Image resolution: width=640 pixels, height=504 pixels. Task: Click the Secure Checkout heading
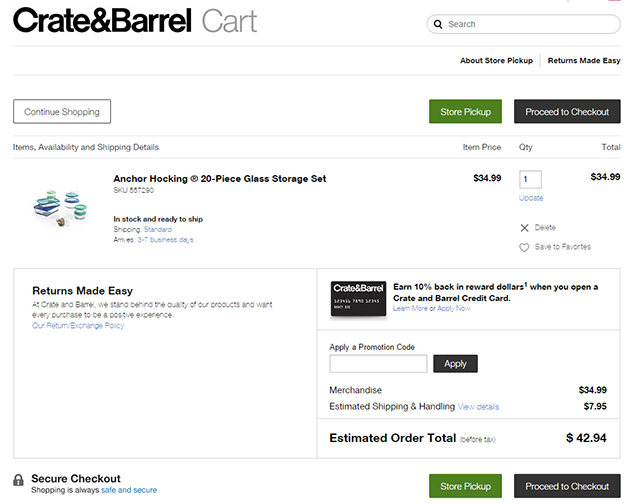pyautogui.click(x=76, y=478)
